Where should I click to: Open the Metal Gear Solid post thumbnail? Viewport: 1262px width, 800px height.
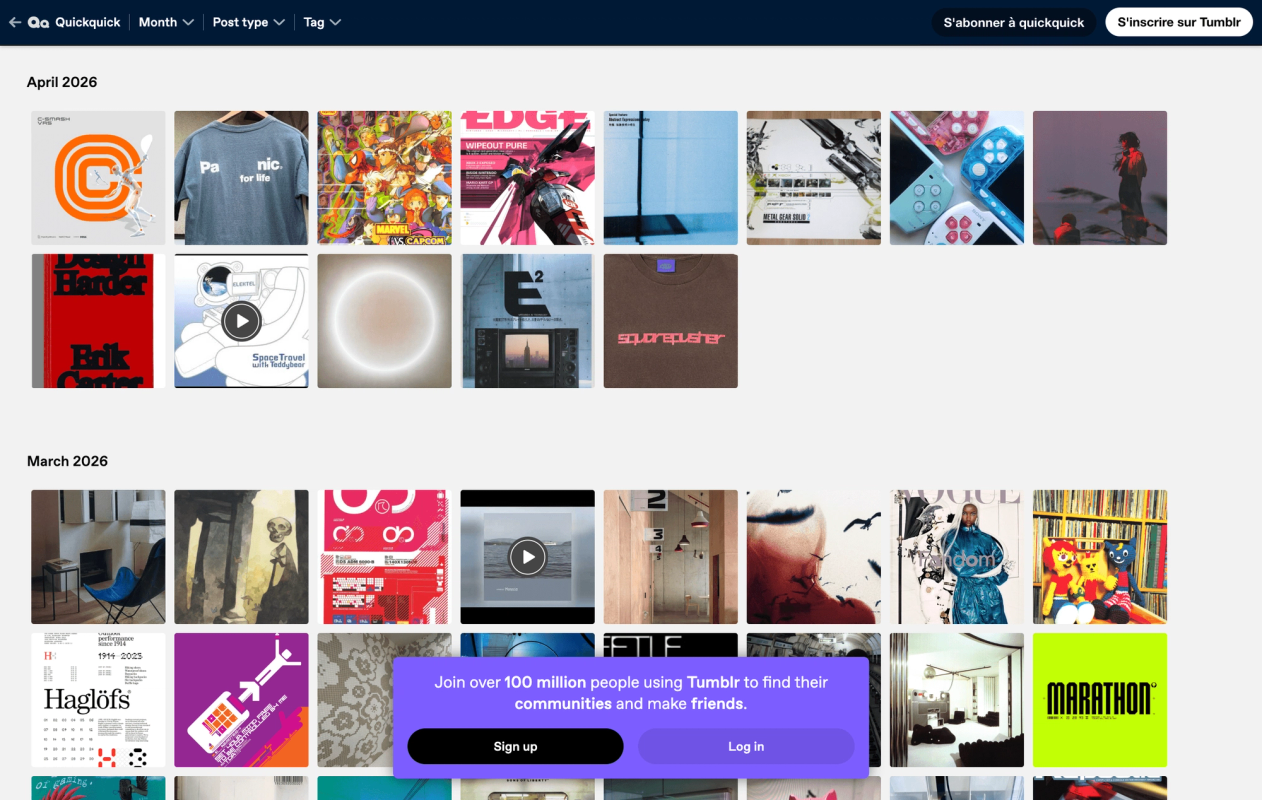(x=814, y=178)
